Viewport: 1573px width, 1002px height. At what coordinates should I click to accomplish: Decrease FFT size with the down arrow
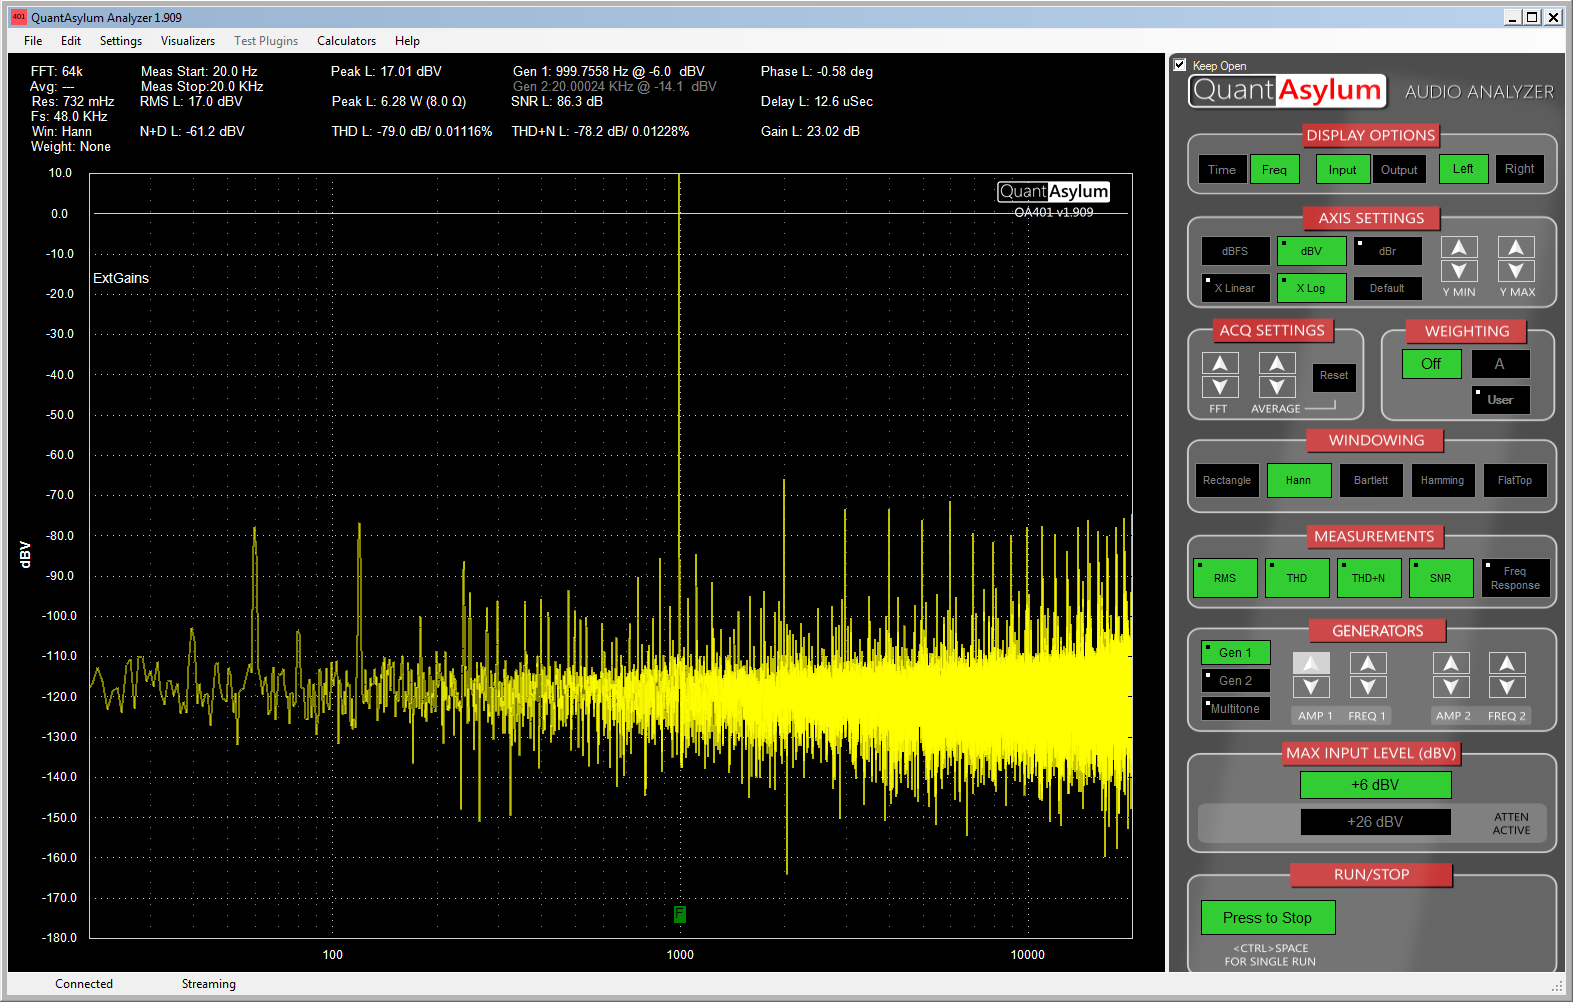1220,387
